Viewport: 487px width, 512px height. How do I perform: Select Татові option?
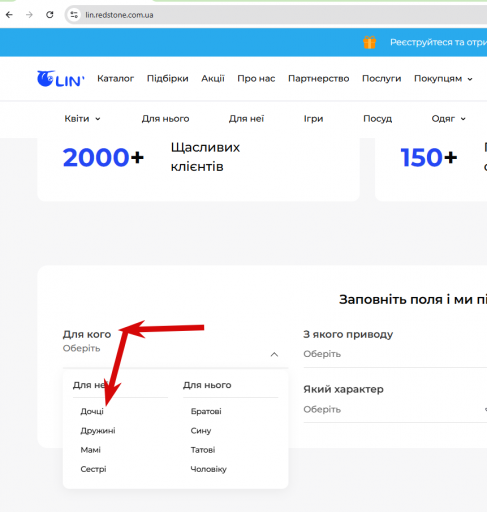click(203, 450)
